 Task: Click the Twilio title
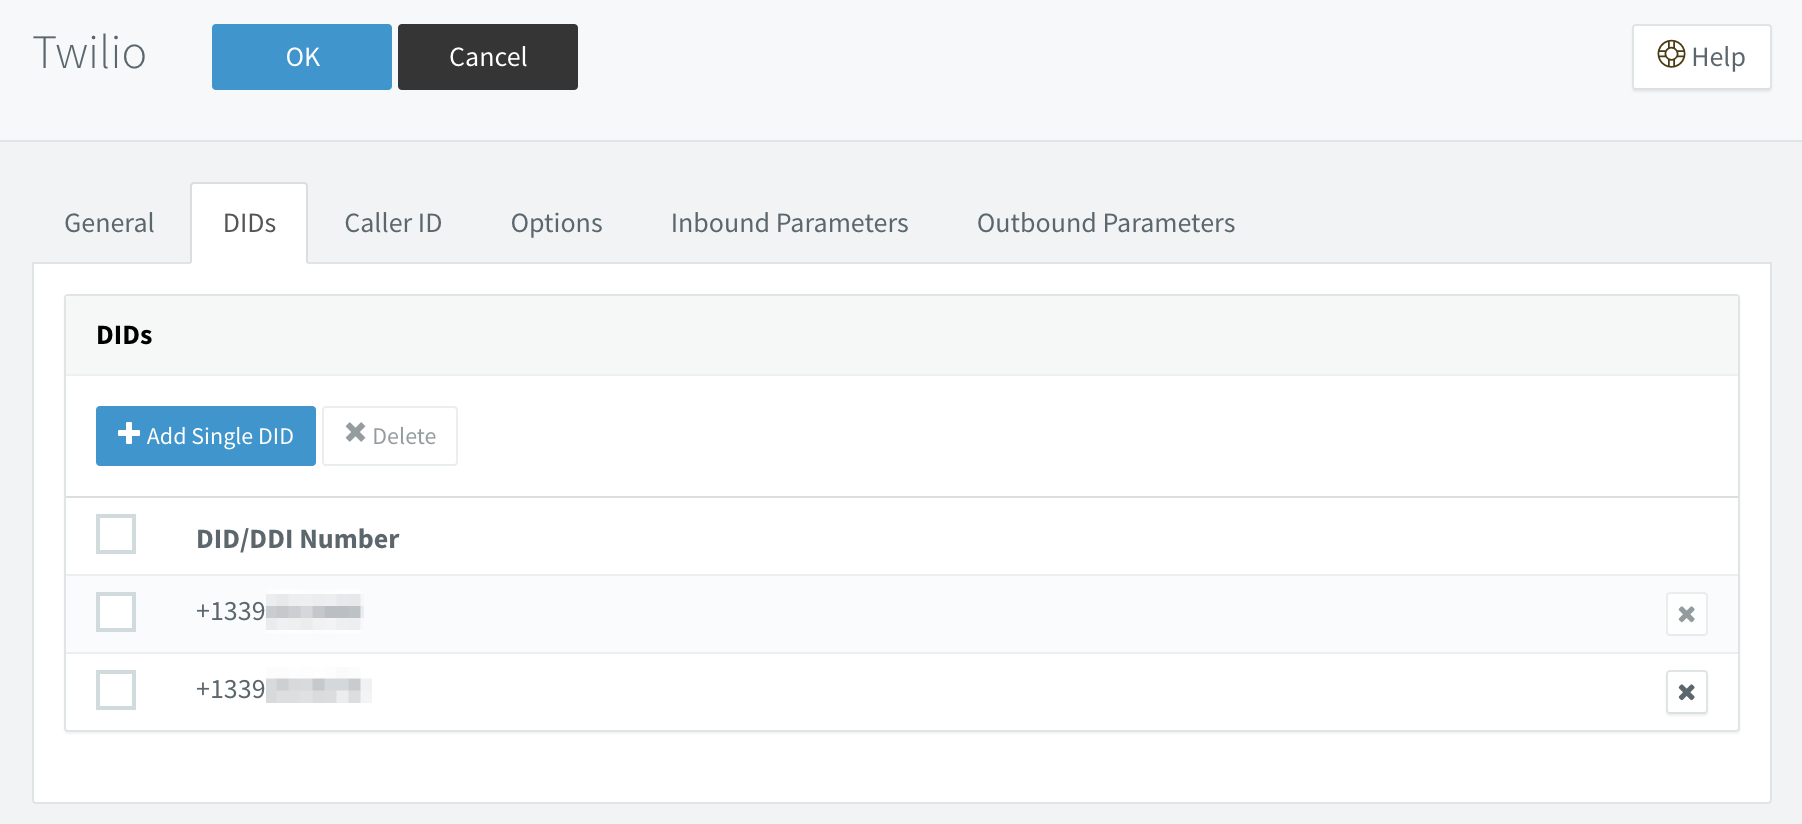tap(90, 53)
